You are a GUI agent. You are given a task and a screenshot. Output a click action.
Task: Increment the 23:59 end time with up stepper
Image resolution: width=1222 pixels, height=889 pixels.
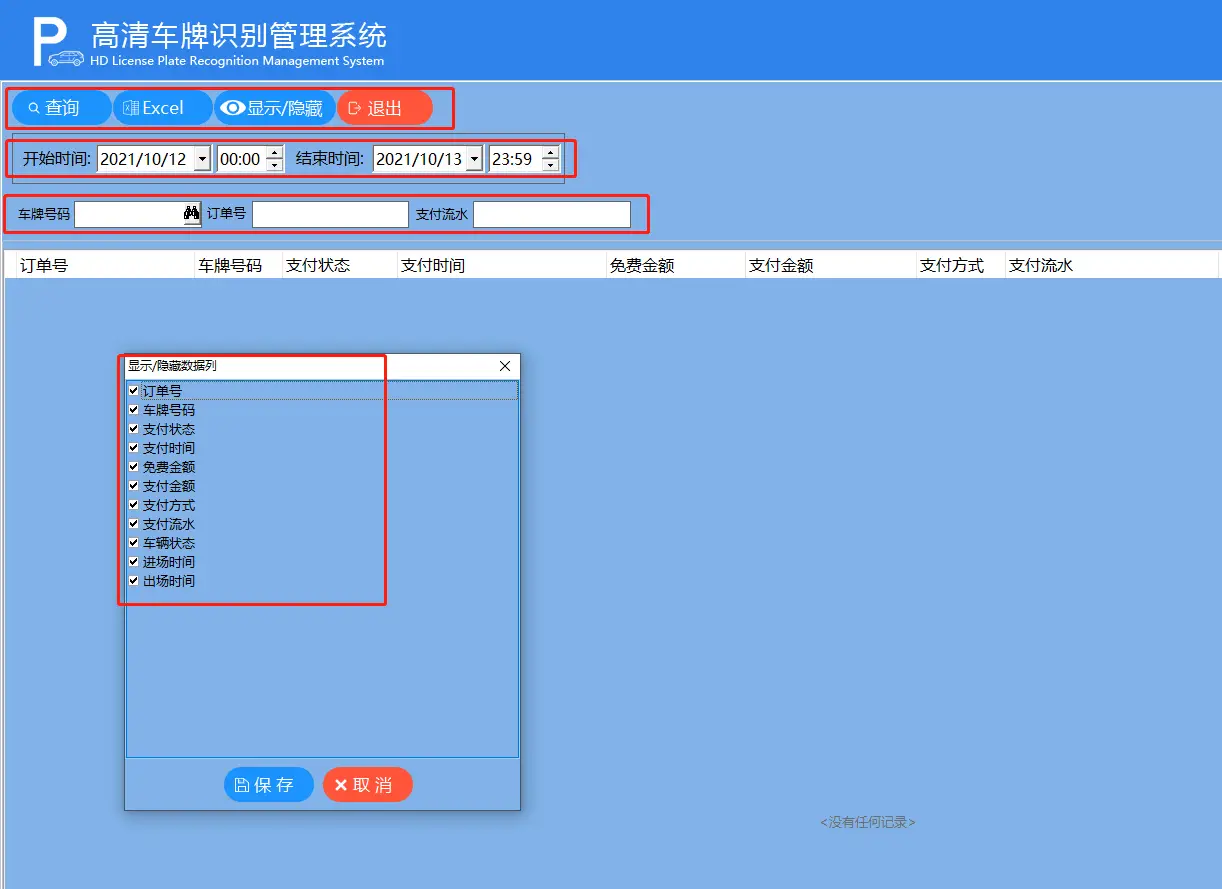point(550,152)
